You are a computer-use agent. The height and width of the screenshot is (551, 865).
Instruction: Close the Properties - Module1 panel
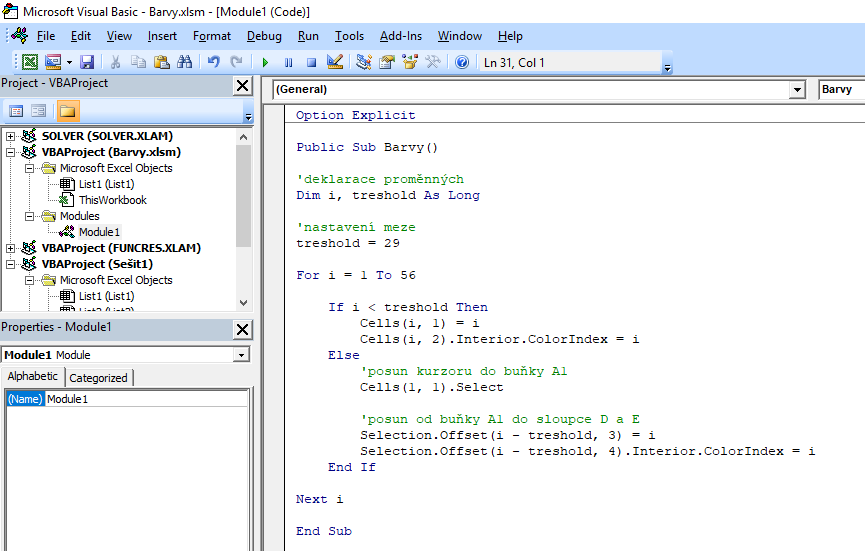(x=242, y=329)
